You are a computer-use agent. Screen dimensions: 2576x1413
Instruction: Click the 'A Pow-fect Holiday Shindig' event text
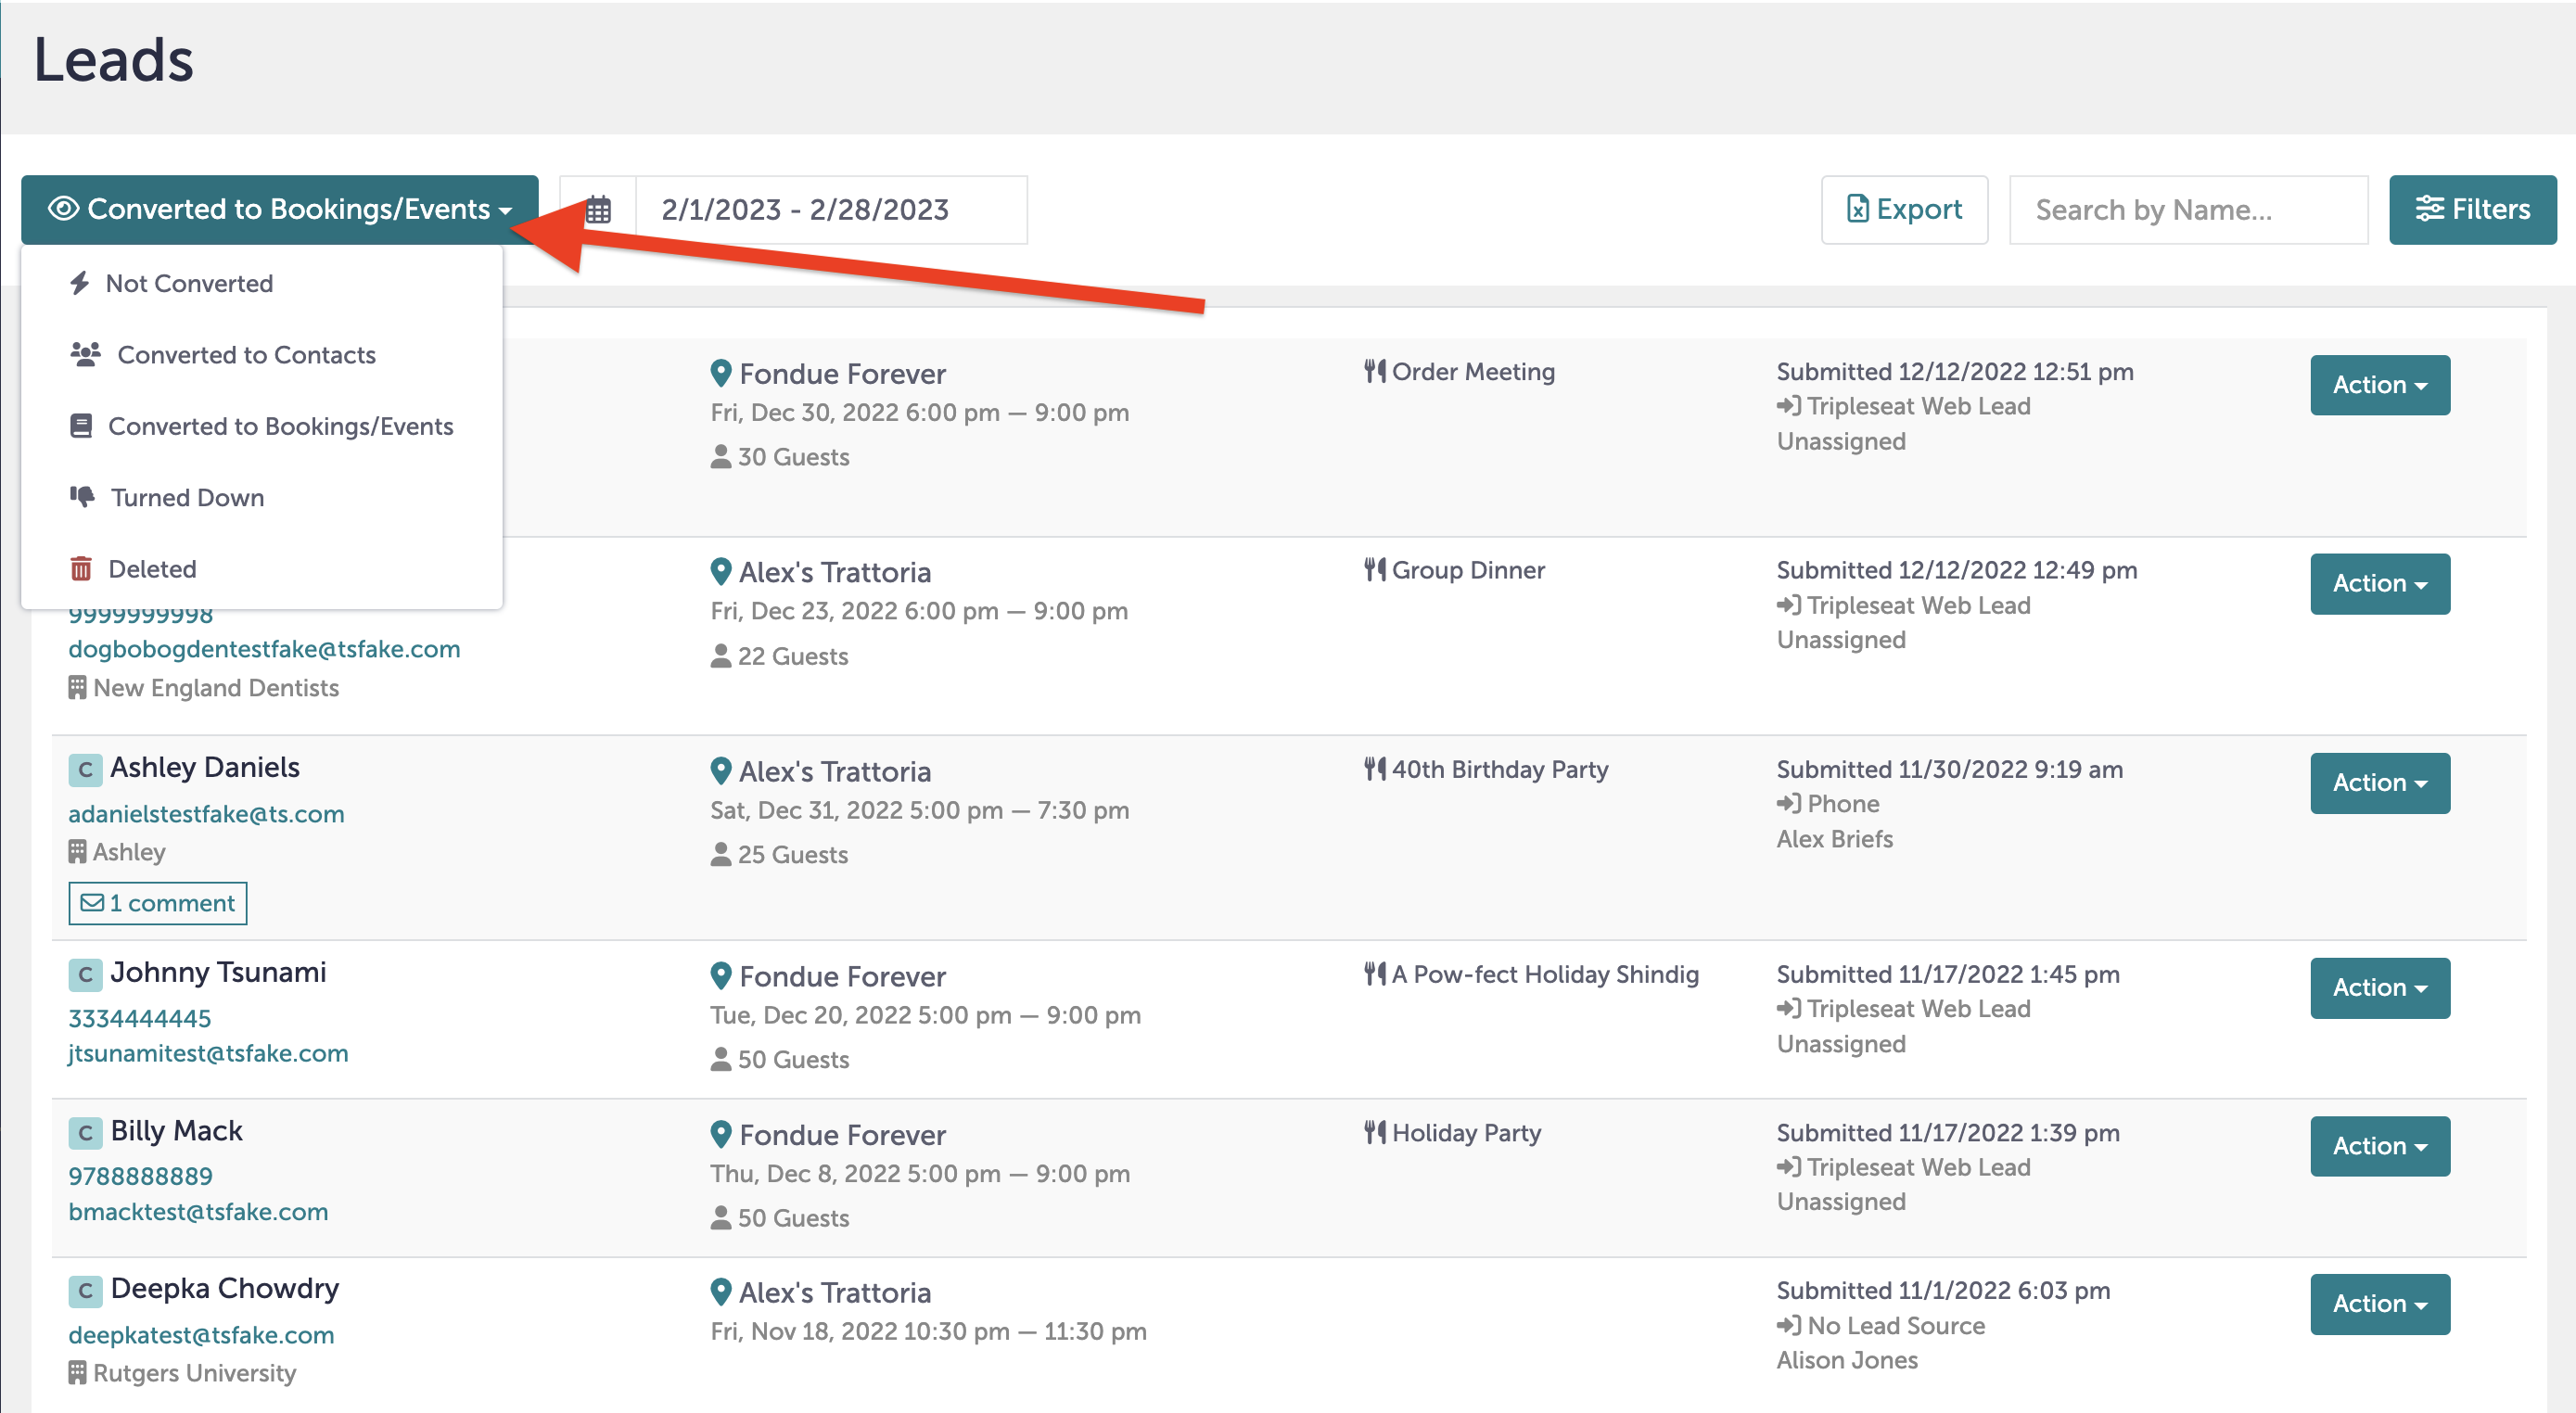1545,974
